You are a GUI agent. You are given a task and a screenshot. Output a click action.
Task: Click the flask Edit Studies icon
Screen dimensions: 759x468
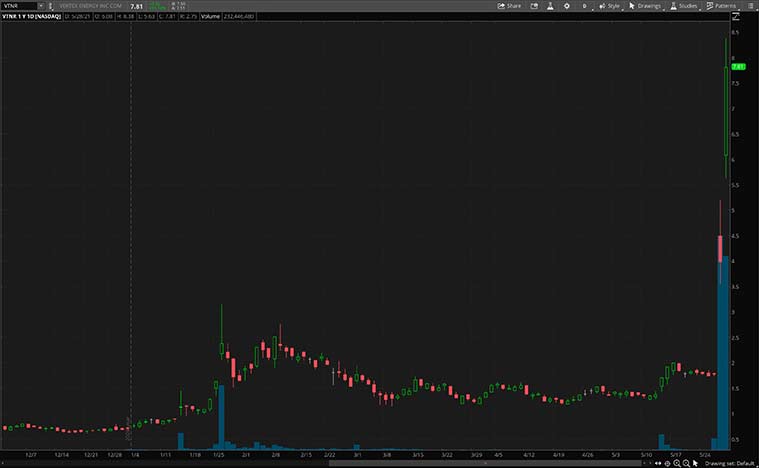[548, 6]
